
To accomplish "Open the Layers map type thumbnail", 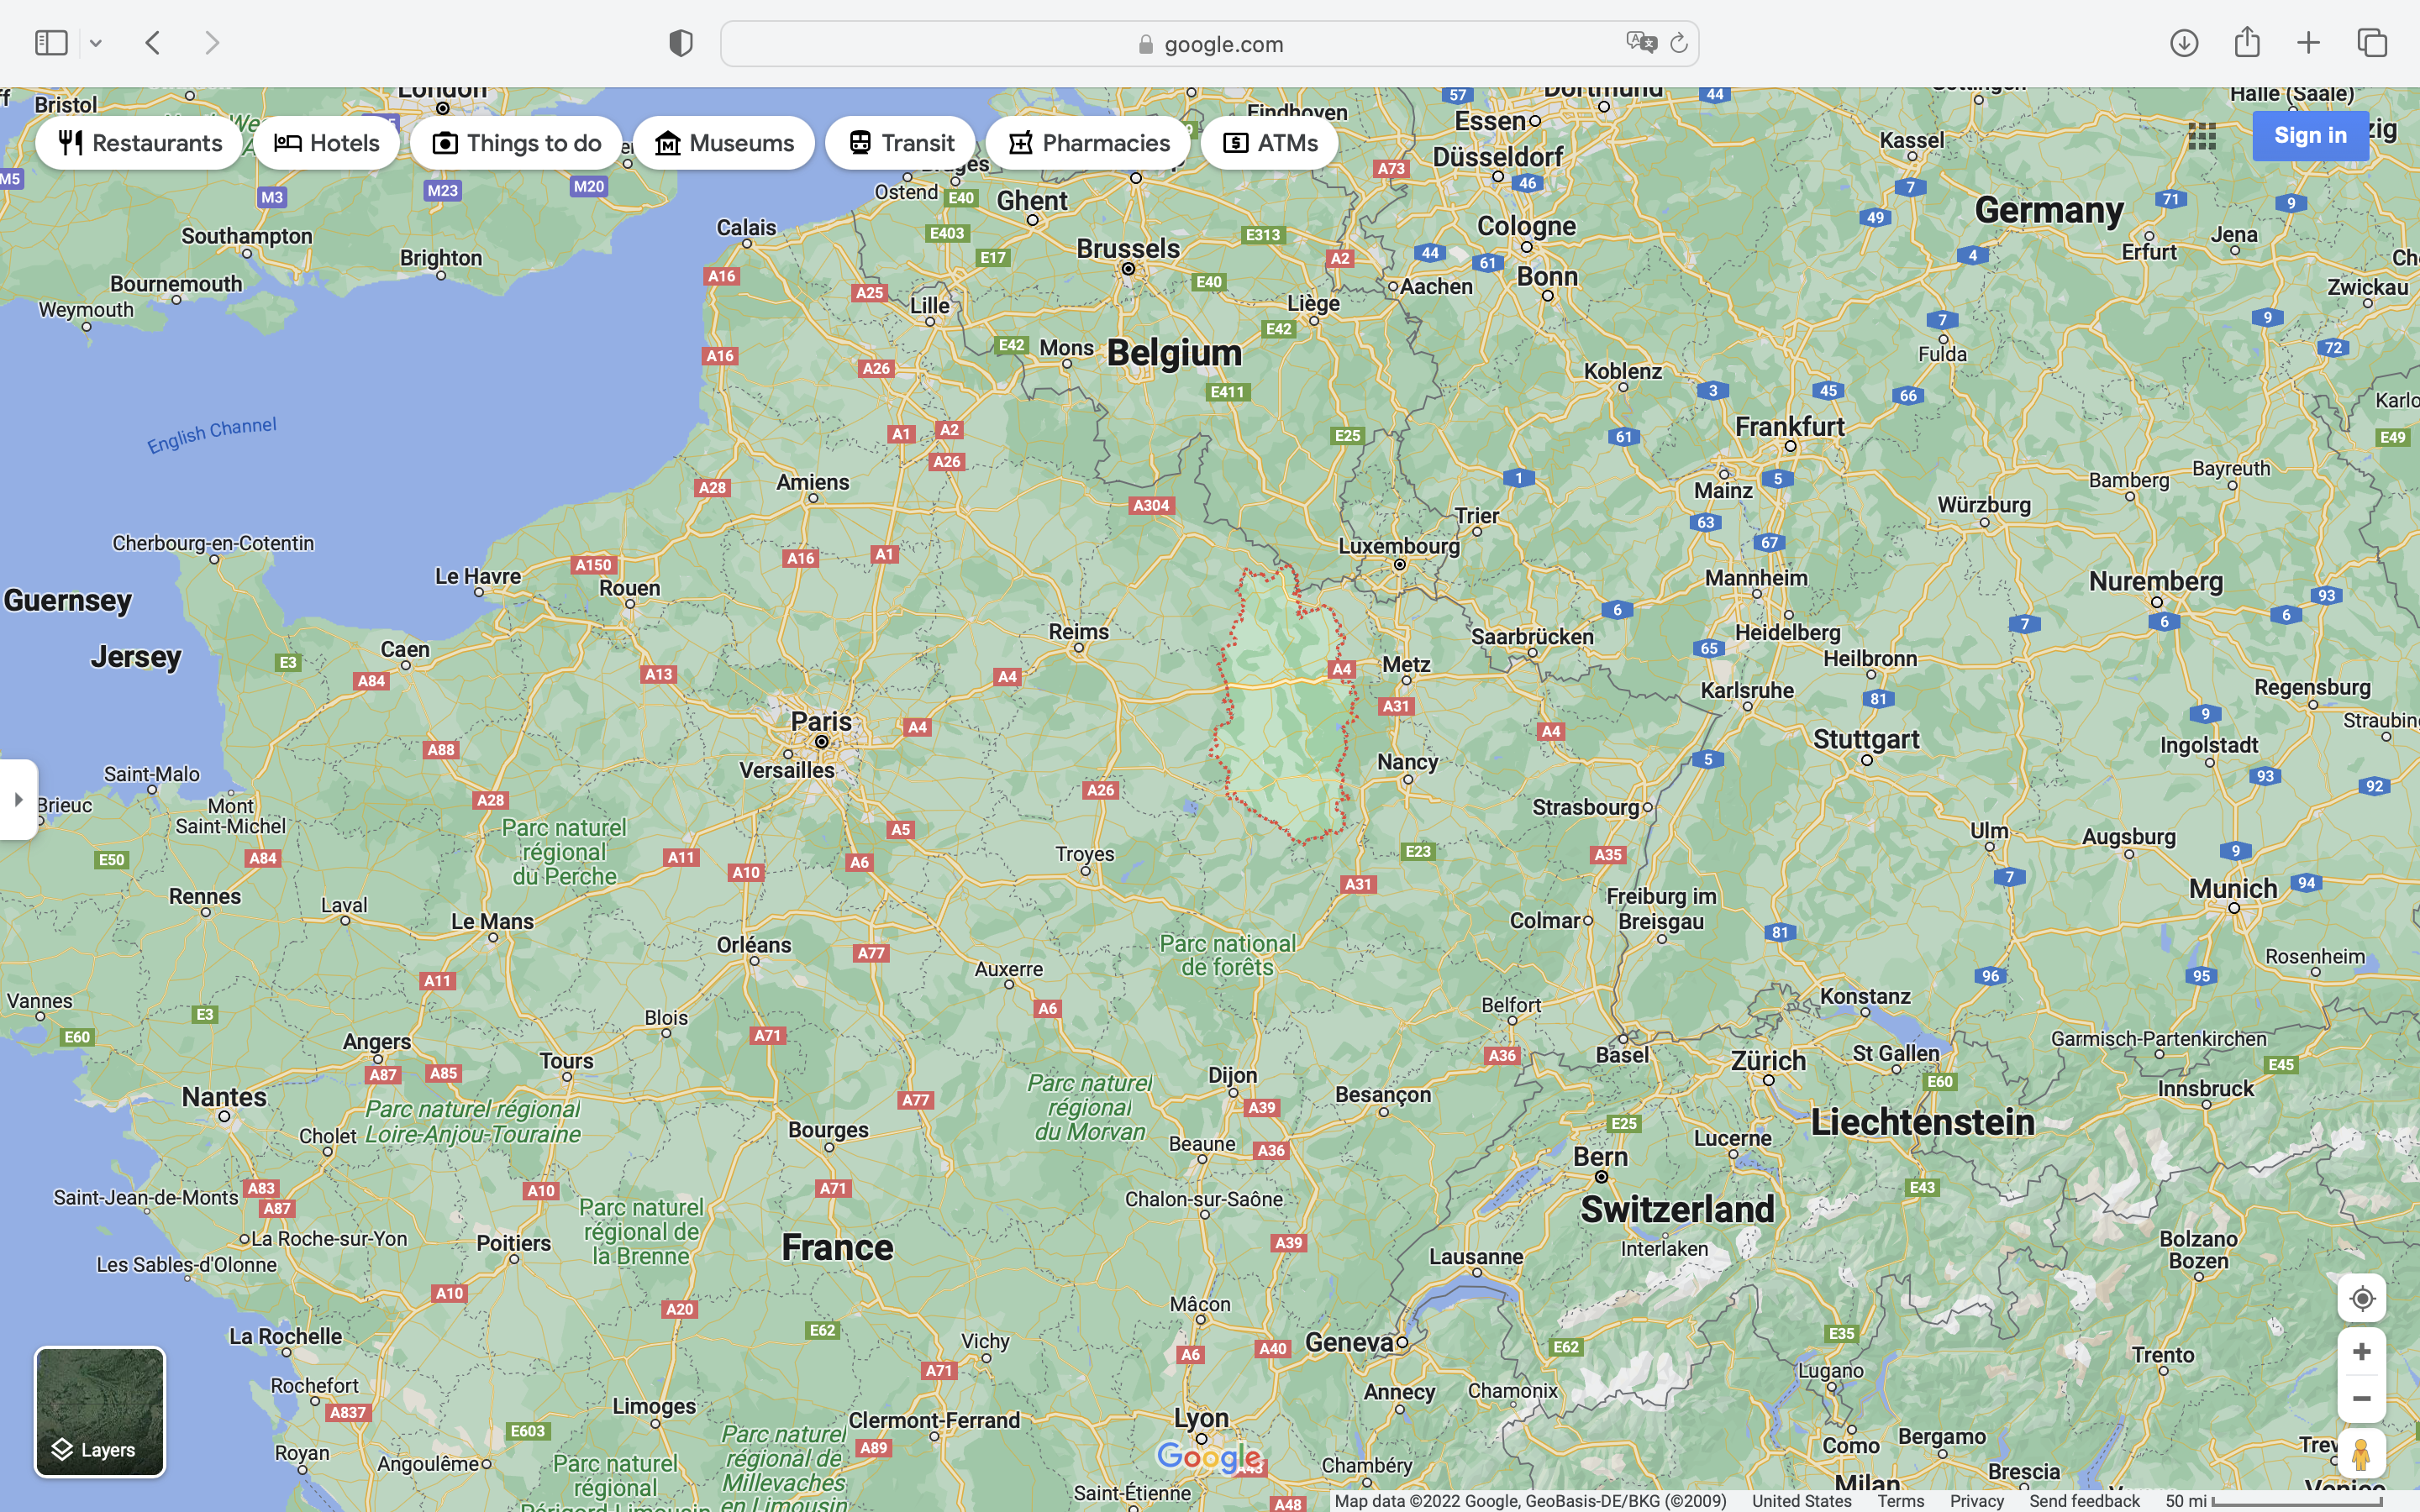I will tap(100, 1411).
